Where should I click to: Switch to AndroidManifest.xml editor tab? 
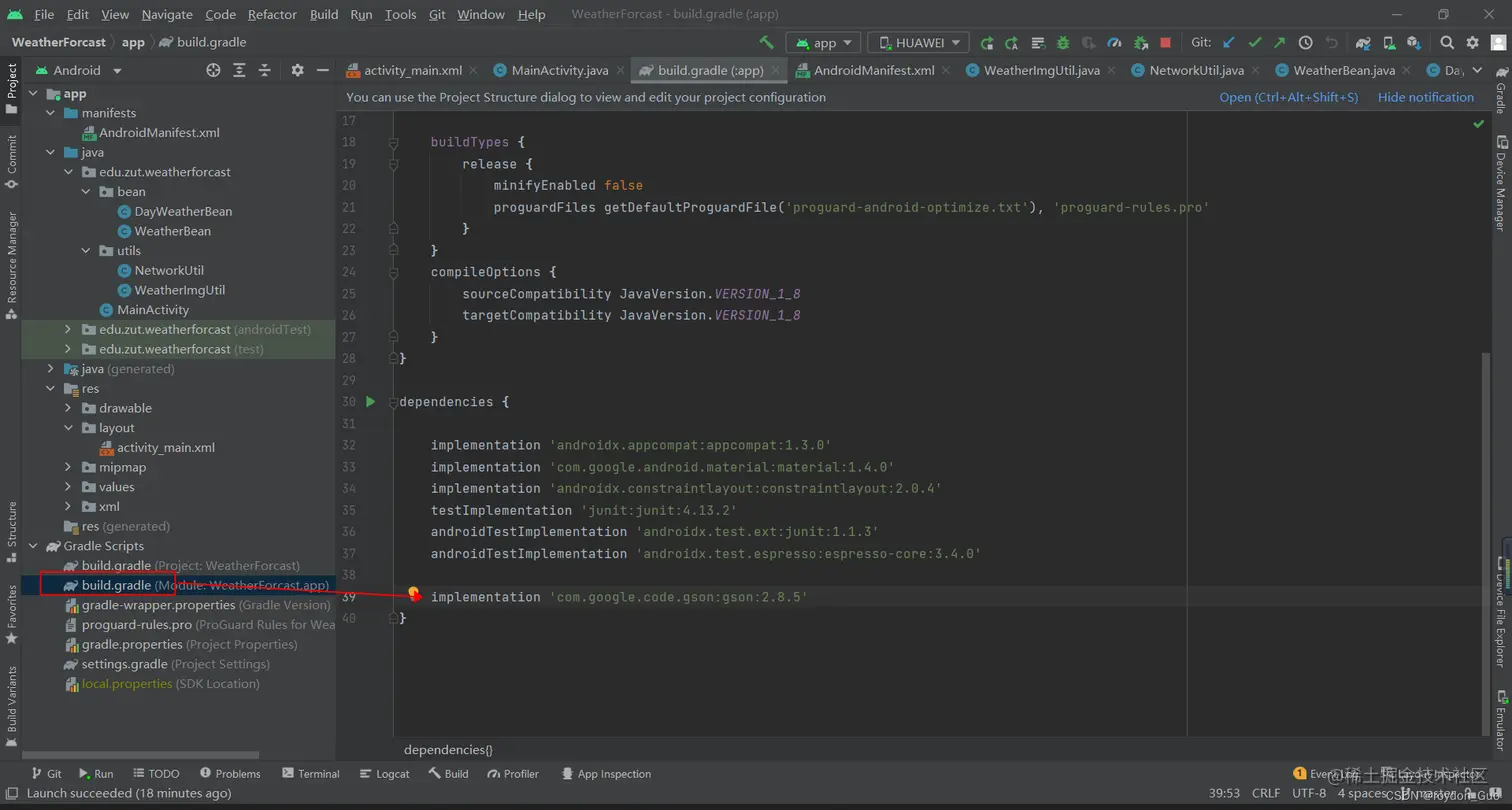point(874,70)
